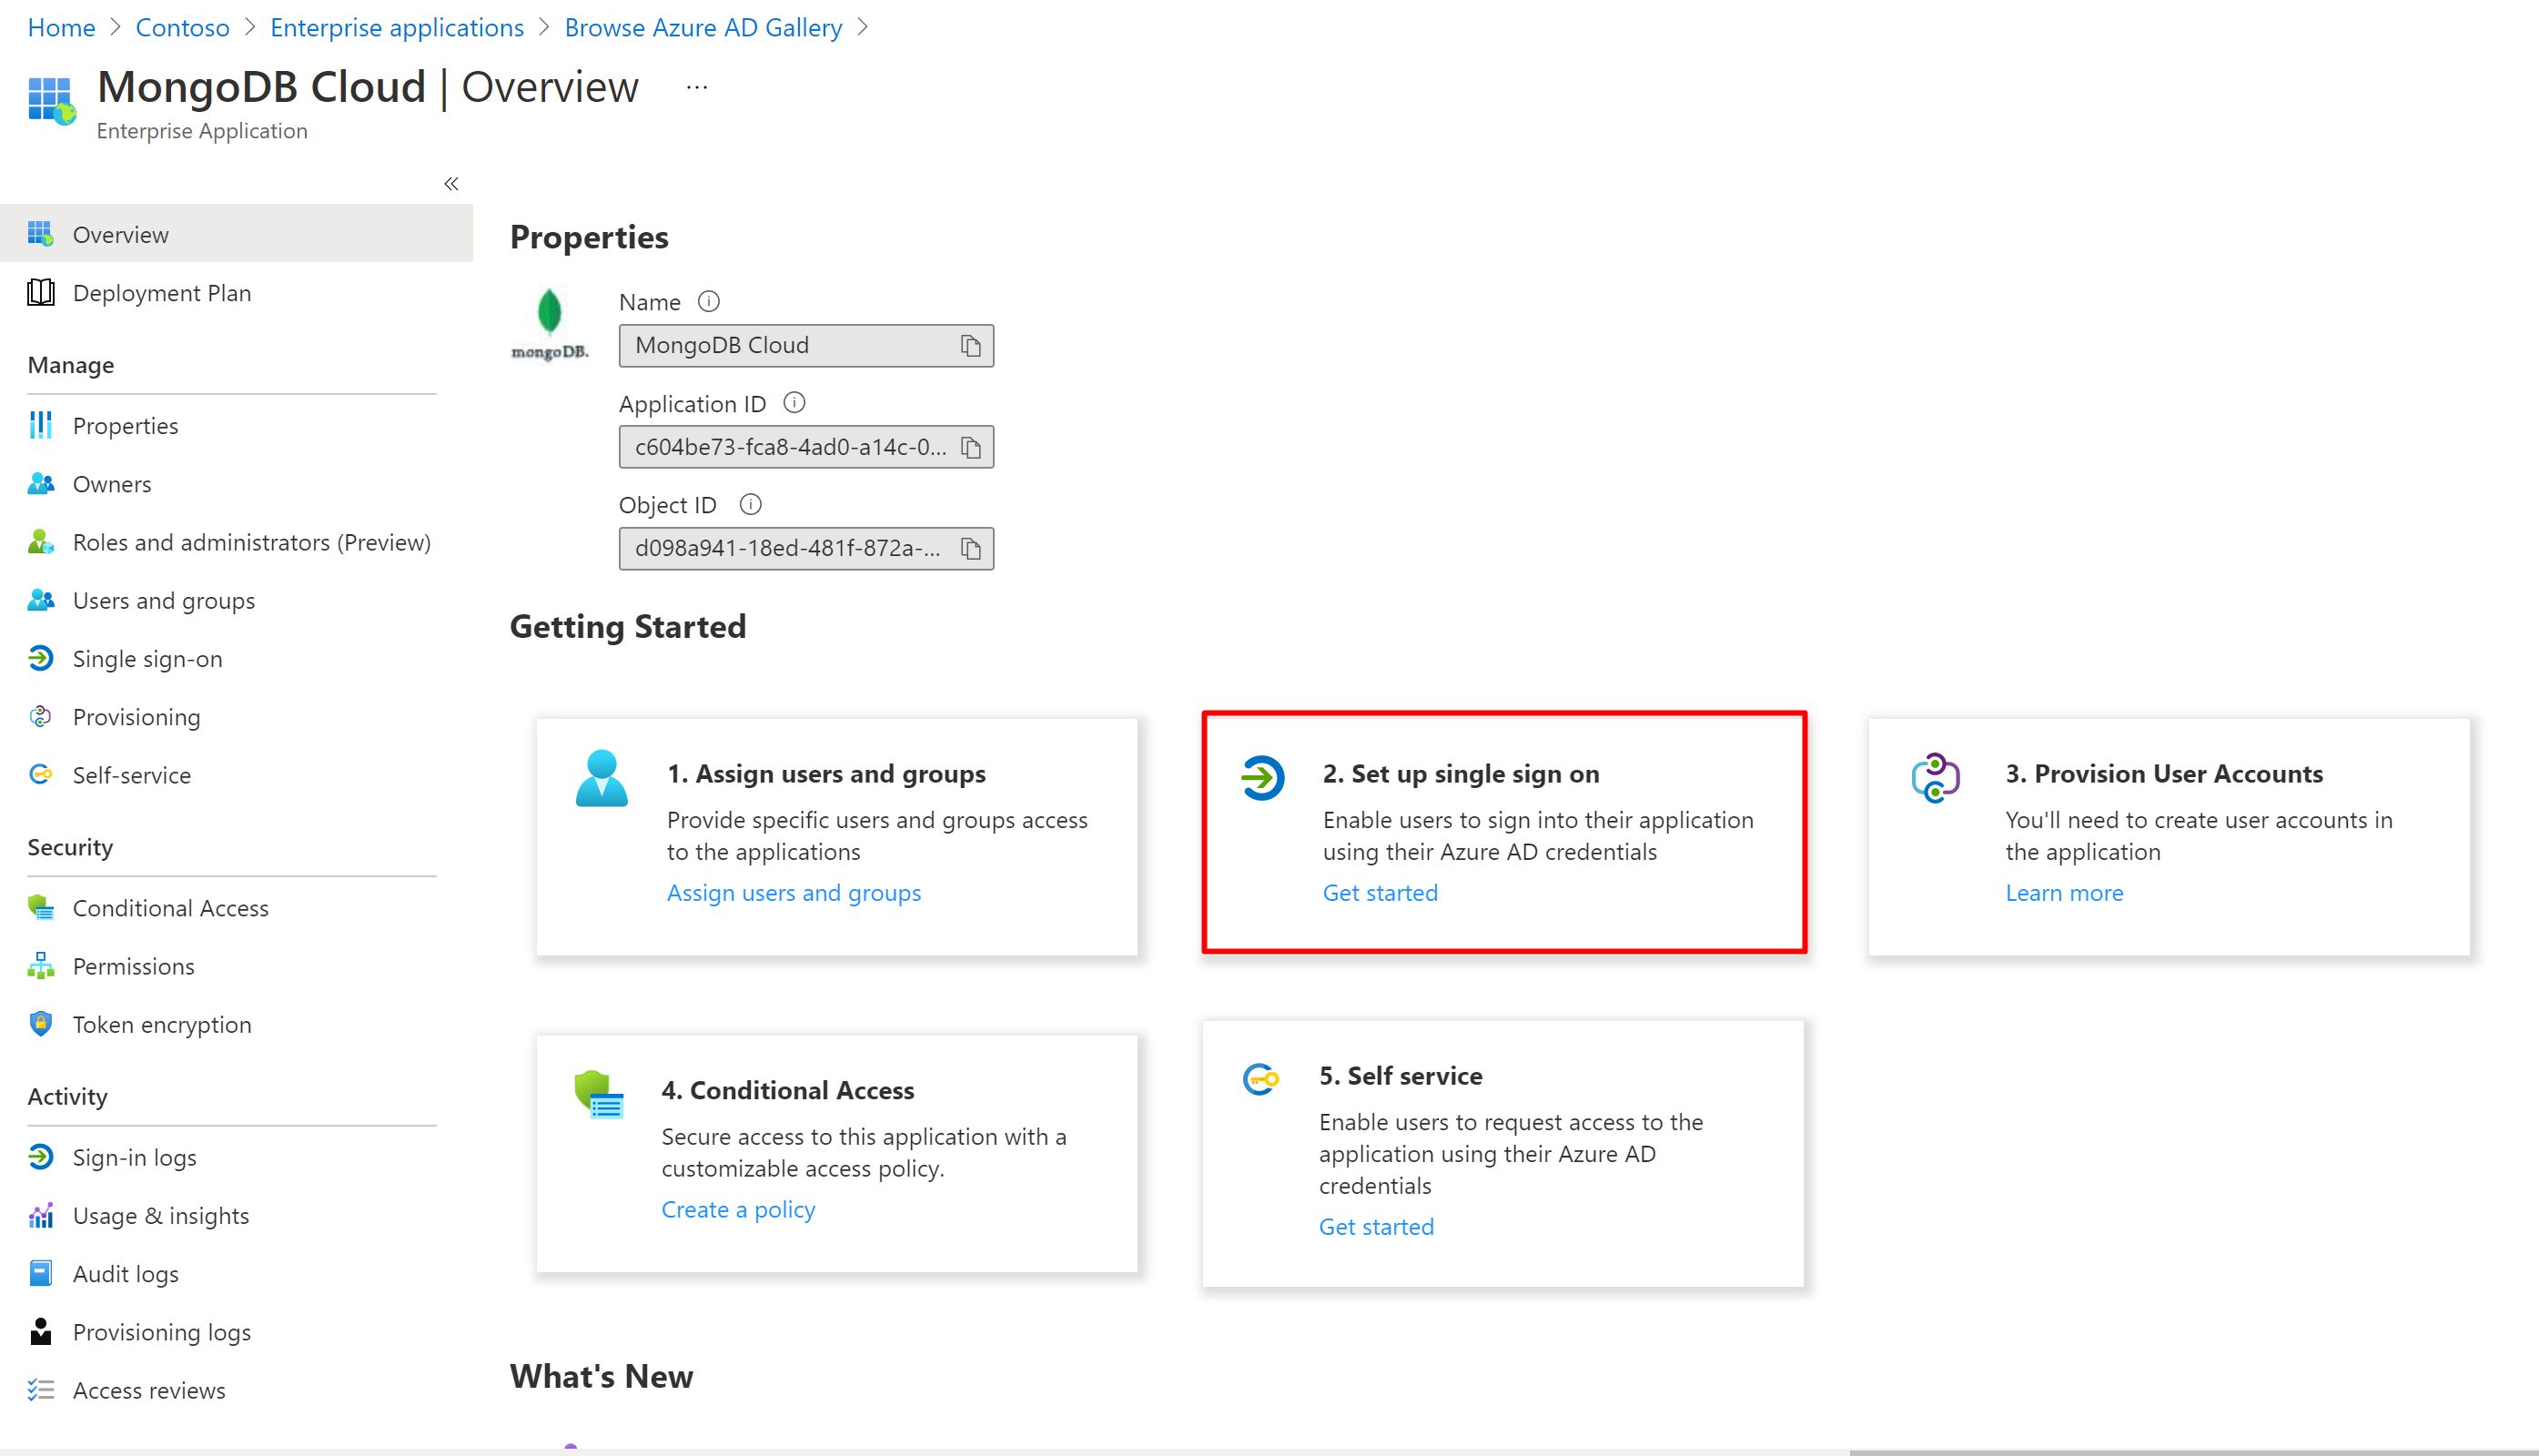2539x1456 pixels.
Task: Copy the Name field value icon
Action: click(x=970, y=346)
